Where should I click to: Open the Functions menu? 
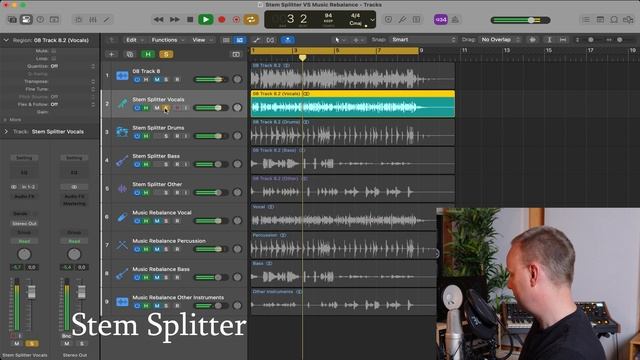[167, 40]
